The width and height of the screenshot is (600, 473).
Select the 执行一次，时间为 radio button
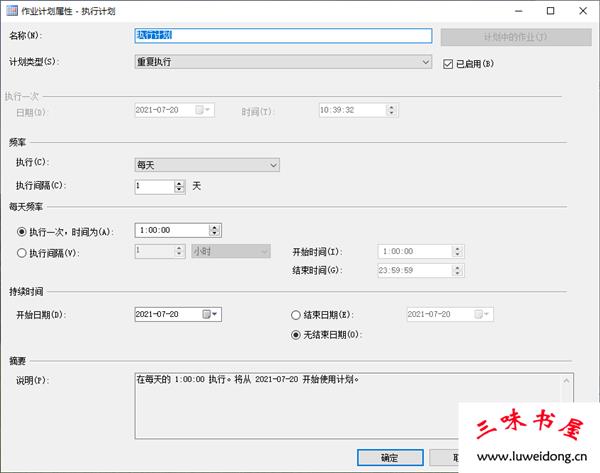pos(23,230)
